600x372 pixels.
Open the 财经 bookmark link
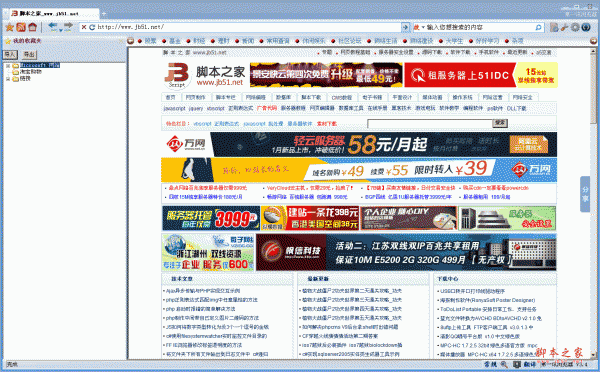199,41
